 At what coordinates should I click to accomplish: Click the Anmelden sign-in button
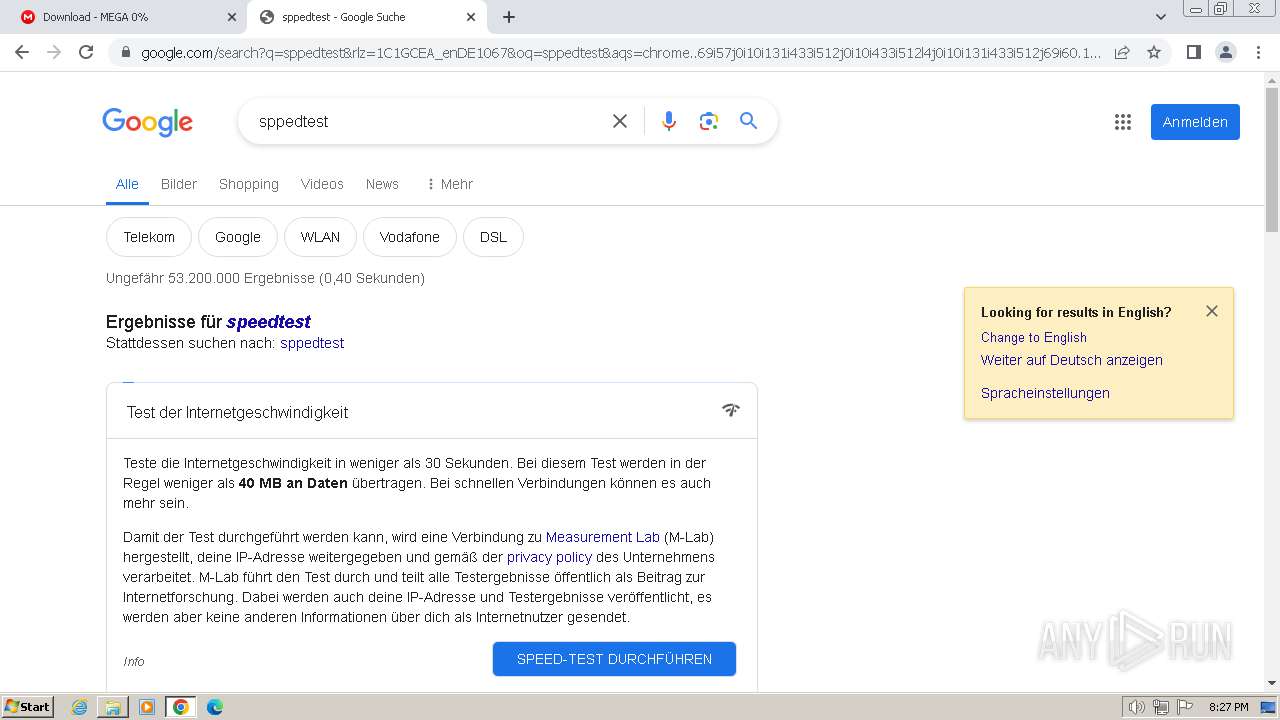[x=1195, y=122]
